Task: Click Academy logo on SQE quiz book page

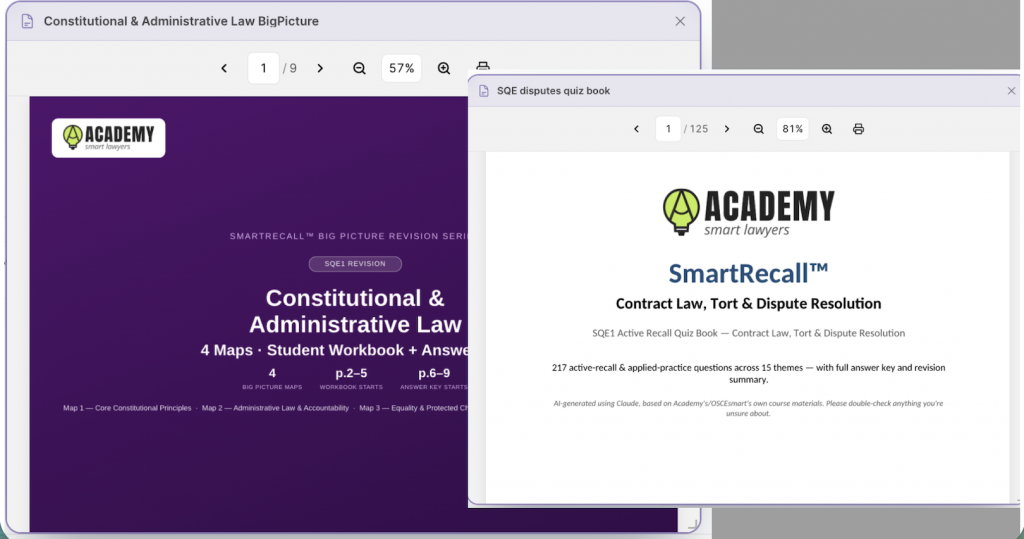Action: (x=748, y=212)
